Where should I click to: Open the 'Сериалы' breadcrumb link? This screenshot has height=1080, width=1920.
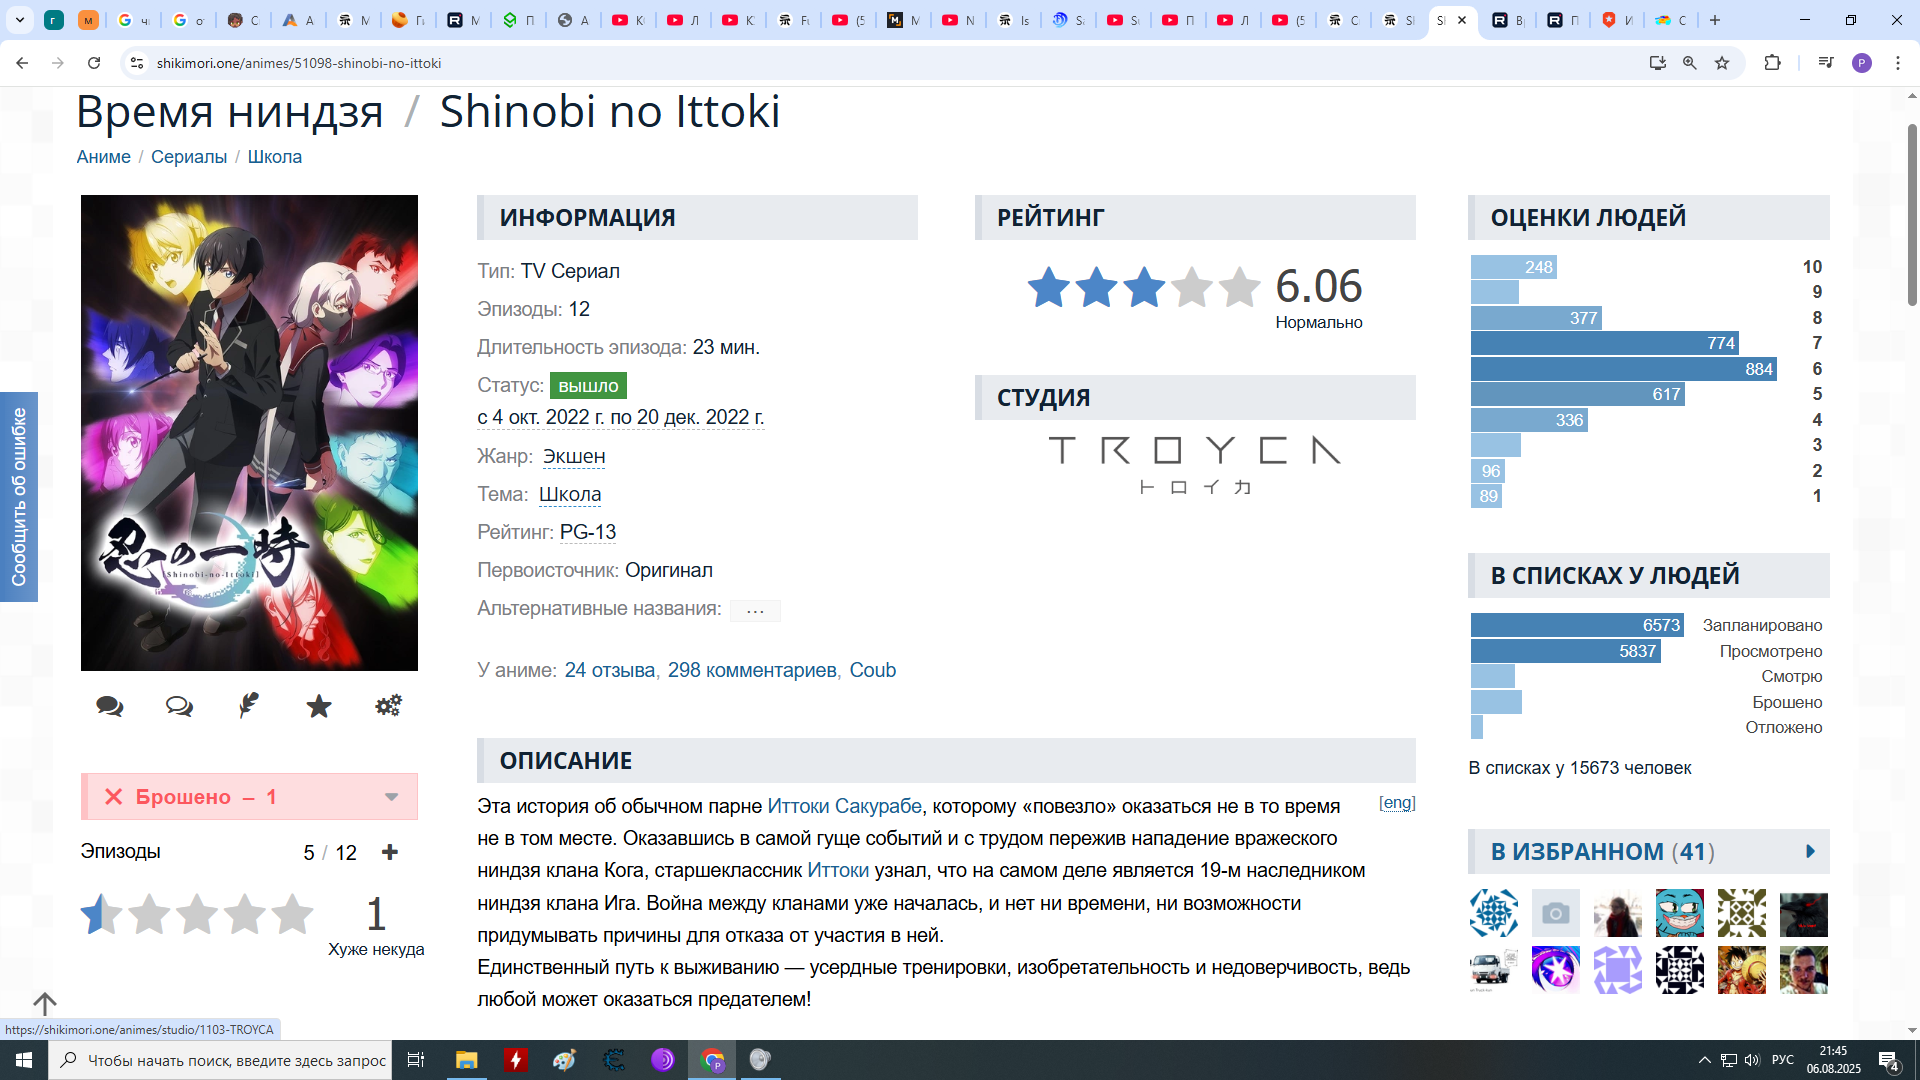point(189,157)
